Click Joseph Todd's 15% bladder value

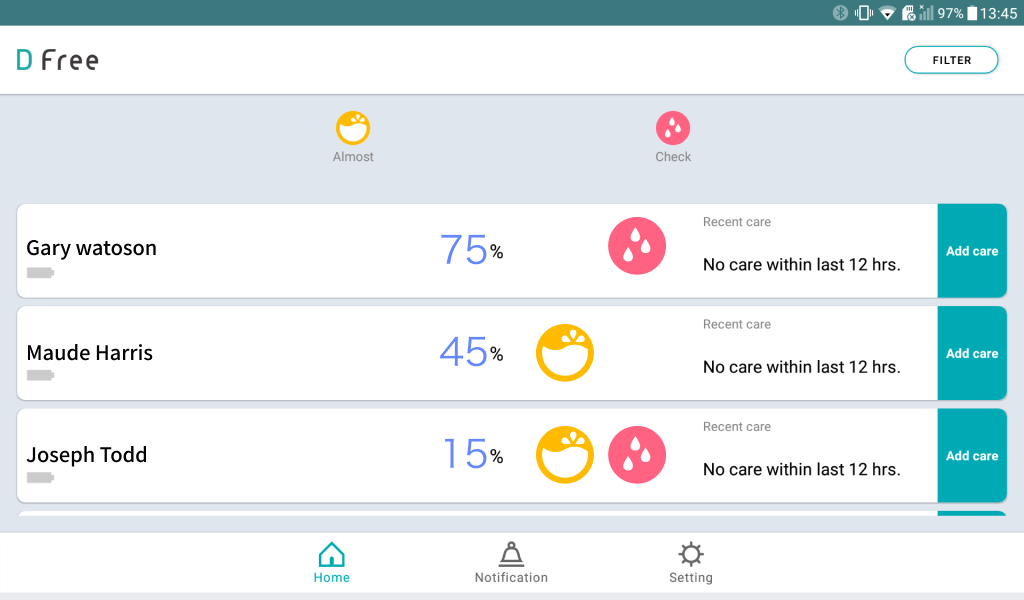pyautogui.click(x=473, y=454)
